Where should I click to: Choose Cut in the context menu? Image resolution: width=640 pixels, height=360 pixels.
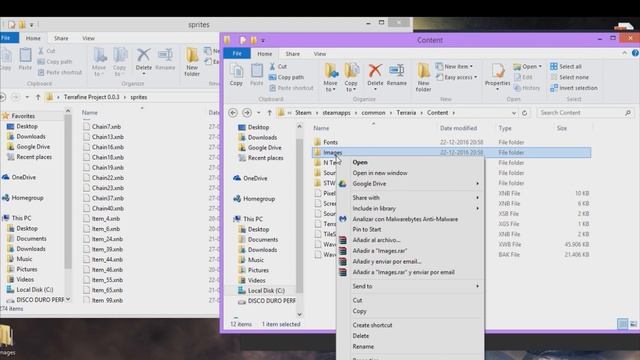click(x=357, y=300)
